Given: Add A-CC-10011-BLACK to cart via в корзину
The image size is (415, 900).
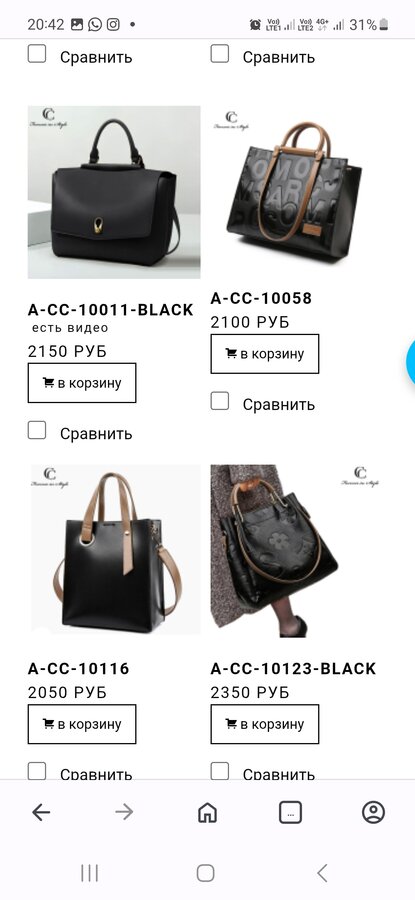Looking at the screenshot, I should pyautogui.click(x=82, y=383).
